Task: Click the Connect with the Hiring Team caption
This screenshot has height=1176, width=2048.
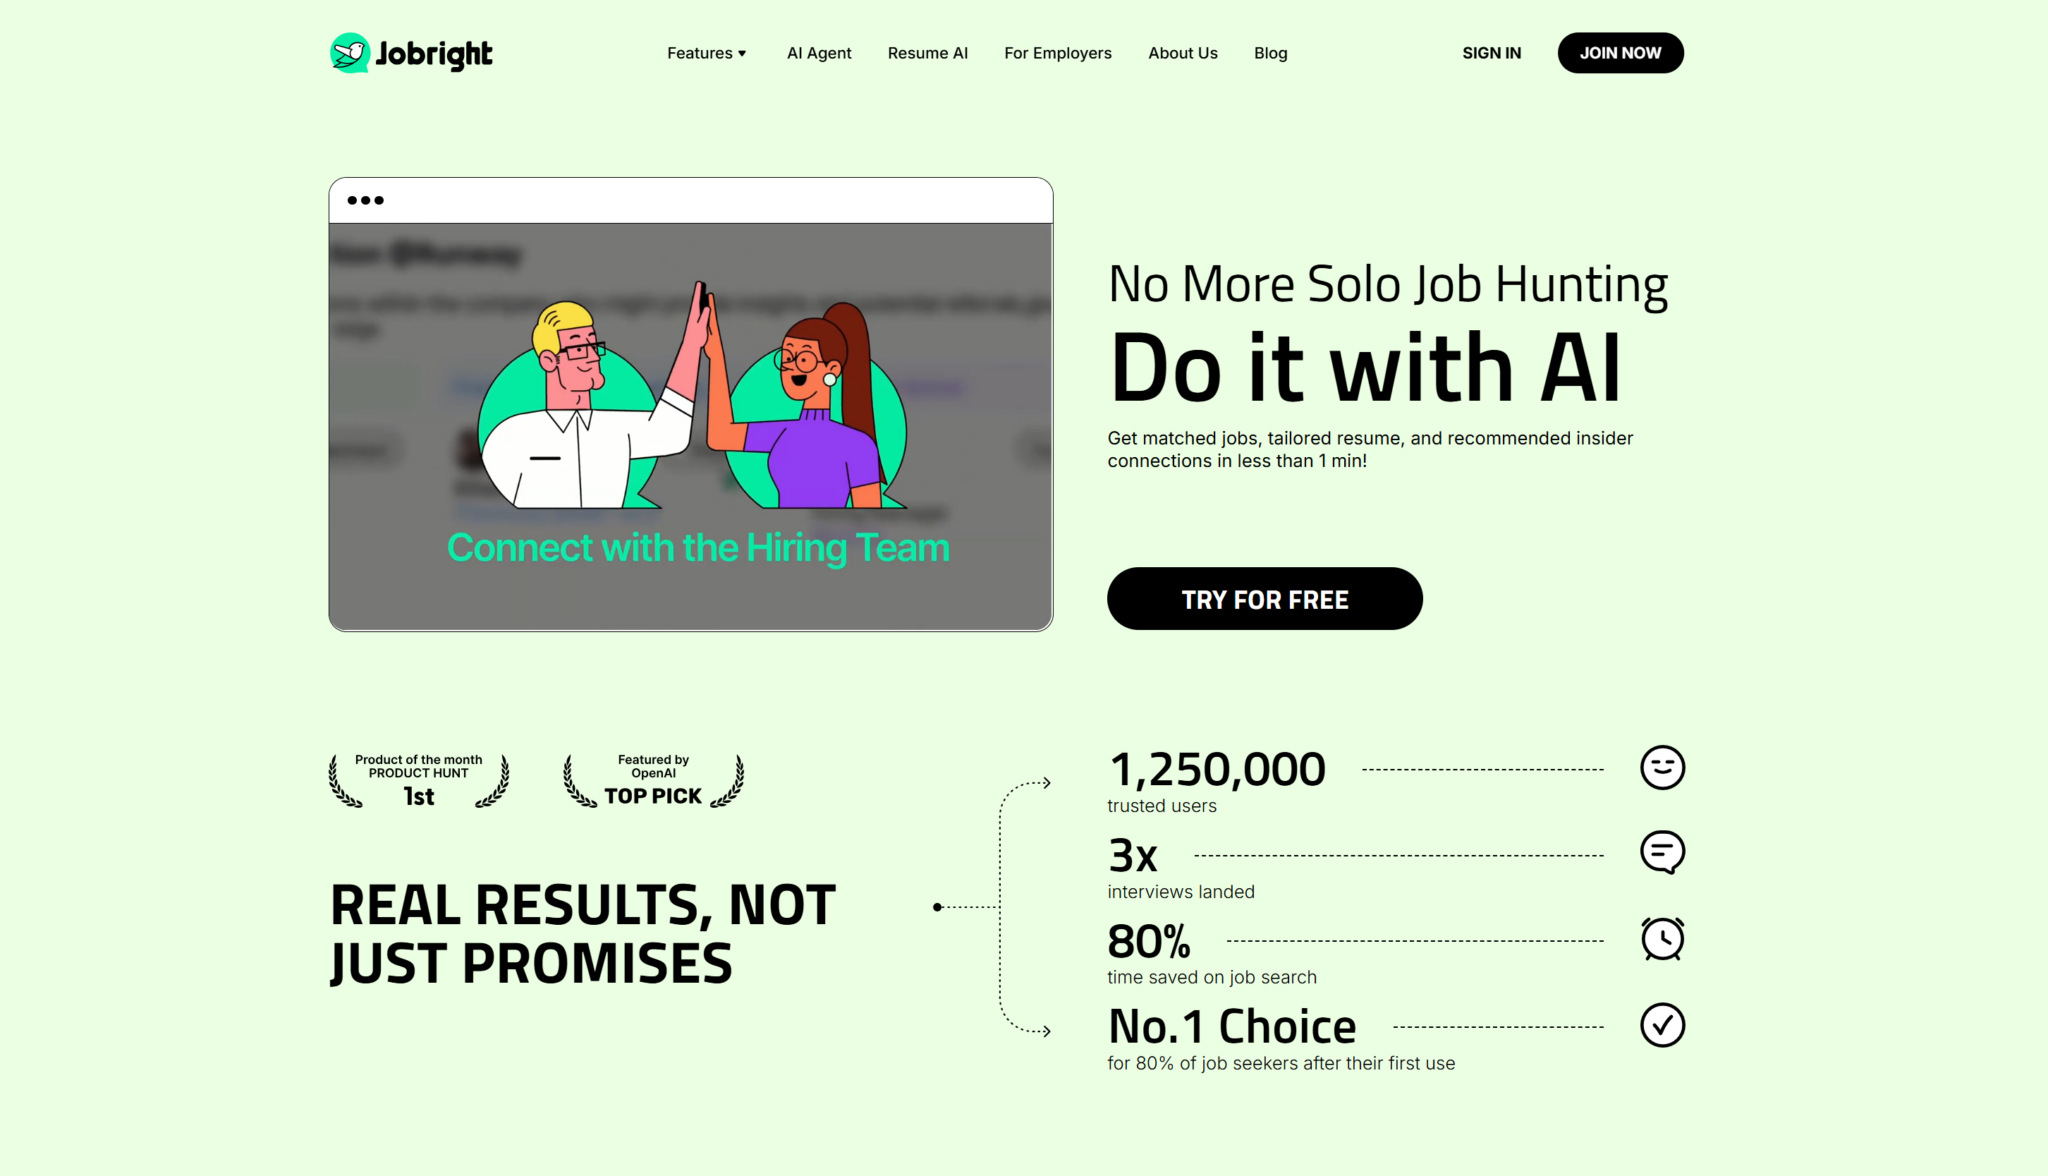Action: [698, 548]
